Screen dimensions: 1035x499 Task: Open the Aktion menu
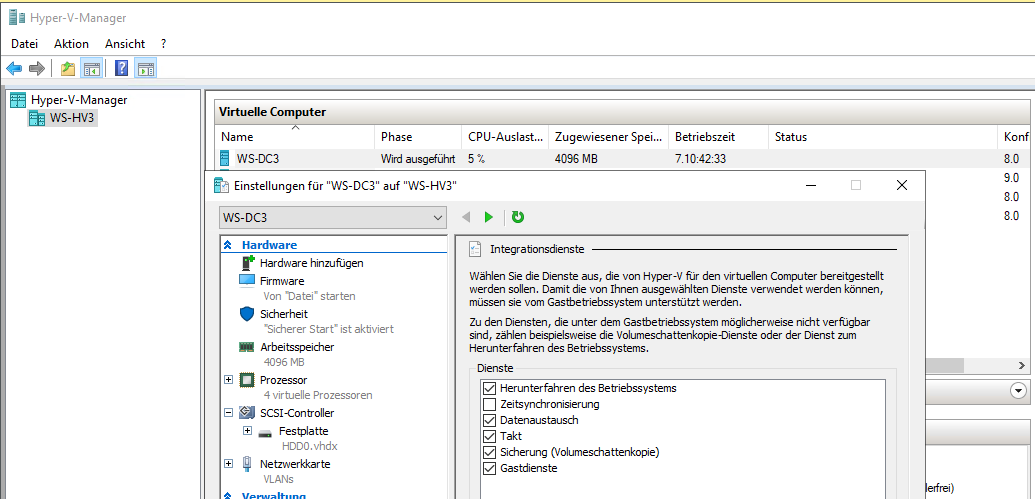click(x=71, y=44)
